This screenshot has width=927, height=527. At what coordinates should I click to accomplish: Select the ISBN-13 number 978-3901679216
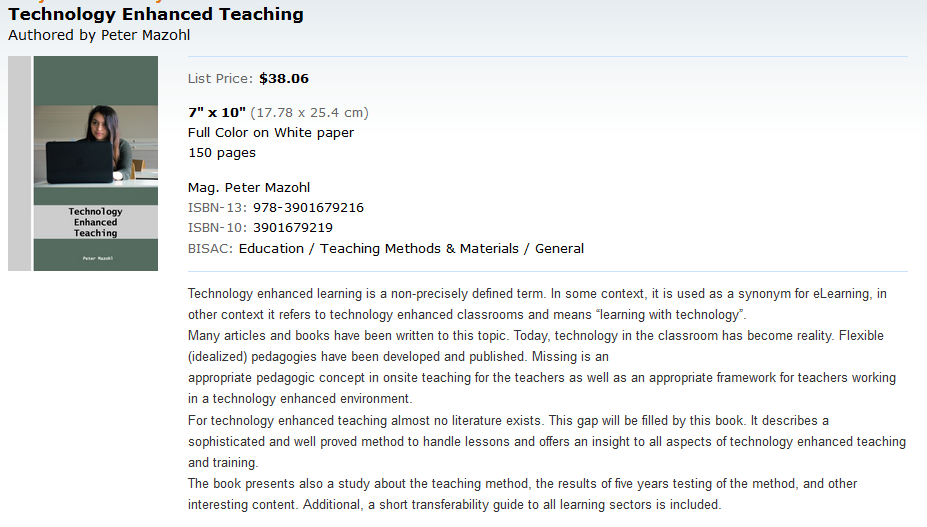coord(309,208)
